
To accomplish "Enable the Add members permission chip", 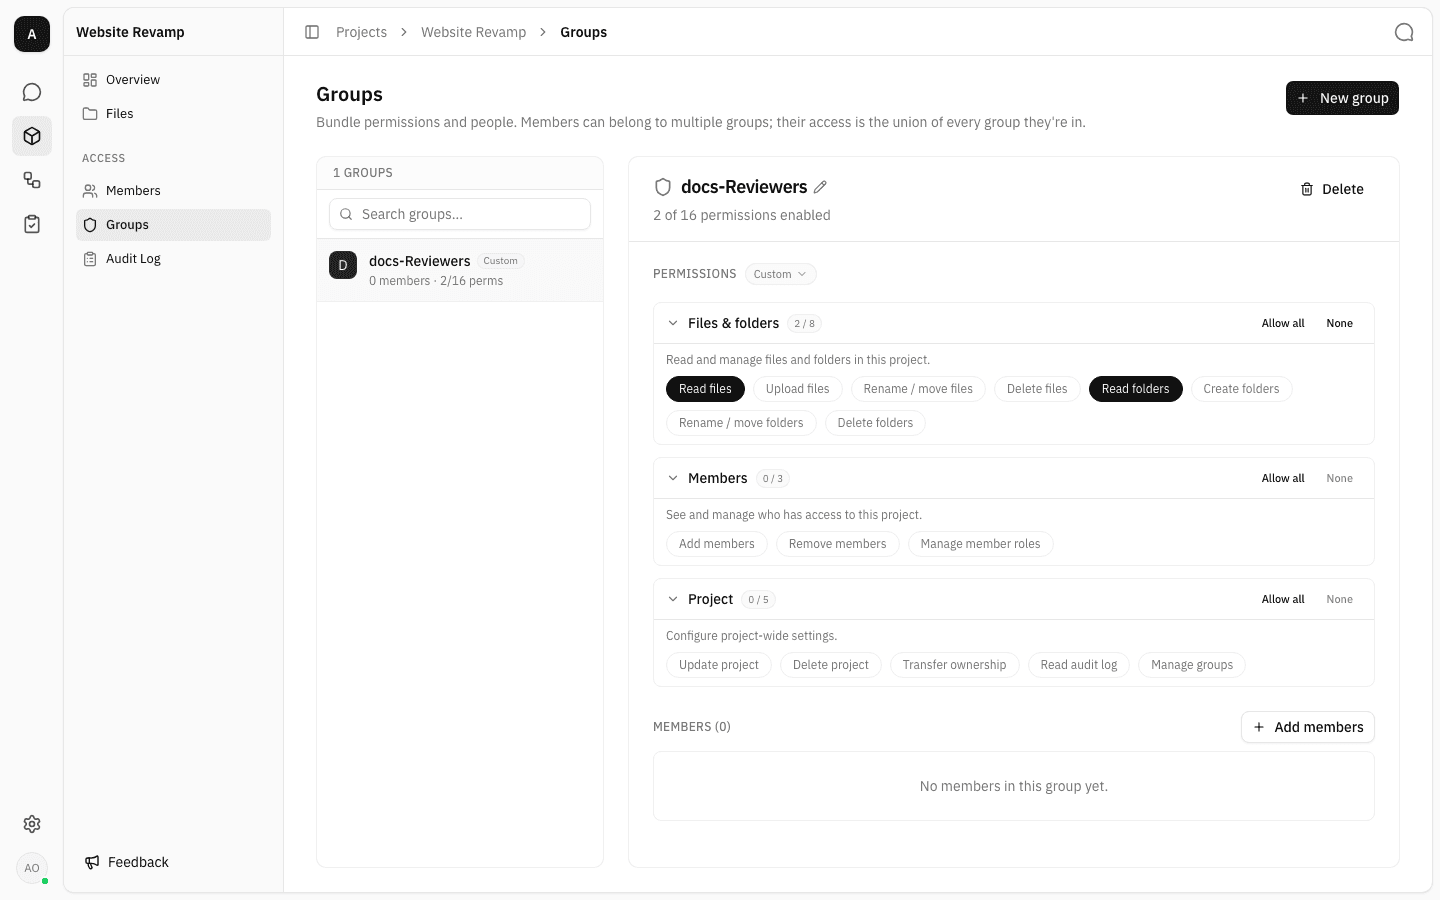I will point(717,544).
